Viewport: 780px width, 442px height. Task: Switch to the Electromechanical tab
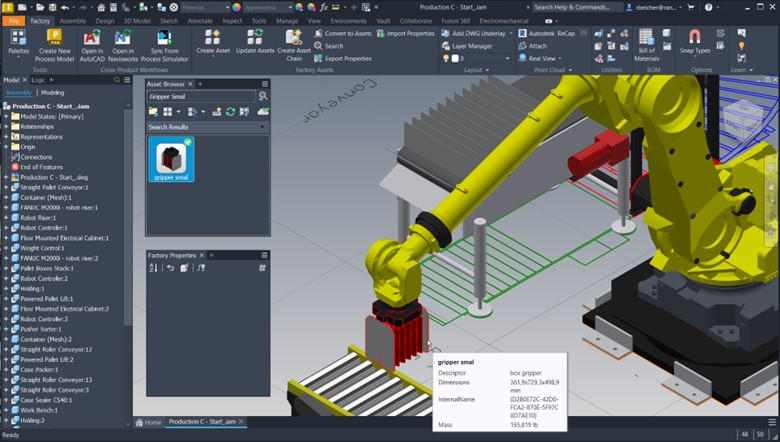pyautogui.click(x=506, y=21)
